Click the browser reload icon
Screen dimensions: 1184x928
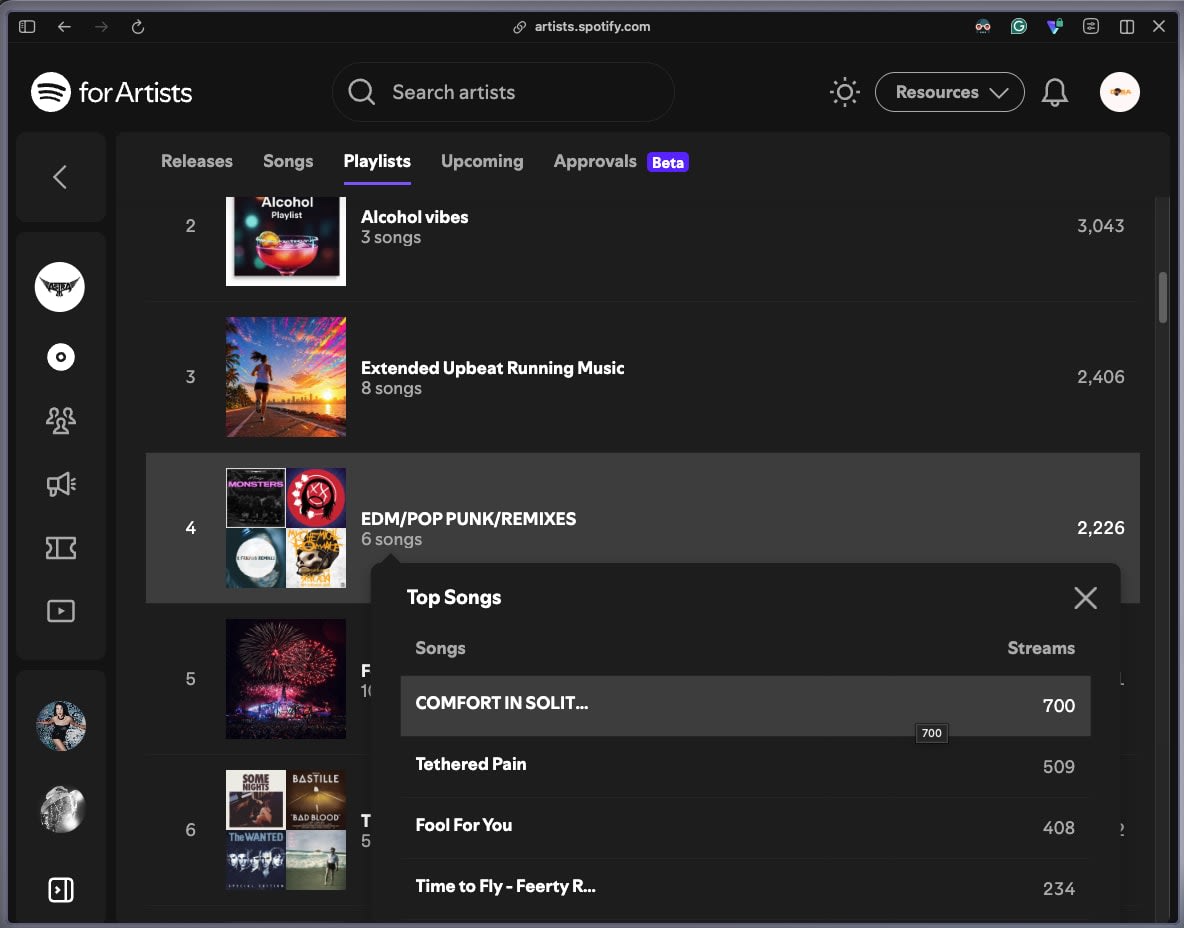tap(137, 27)
